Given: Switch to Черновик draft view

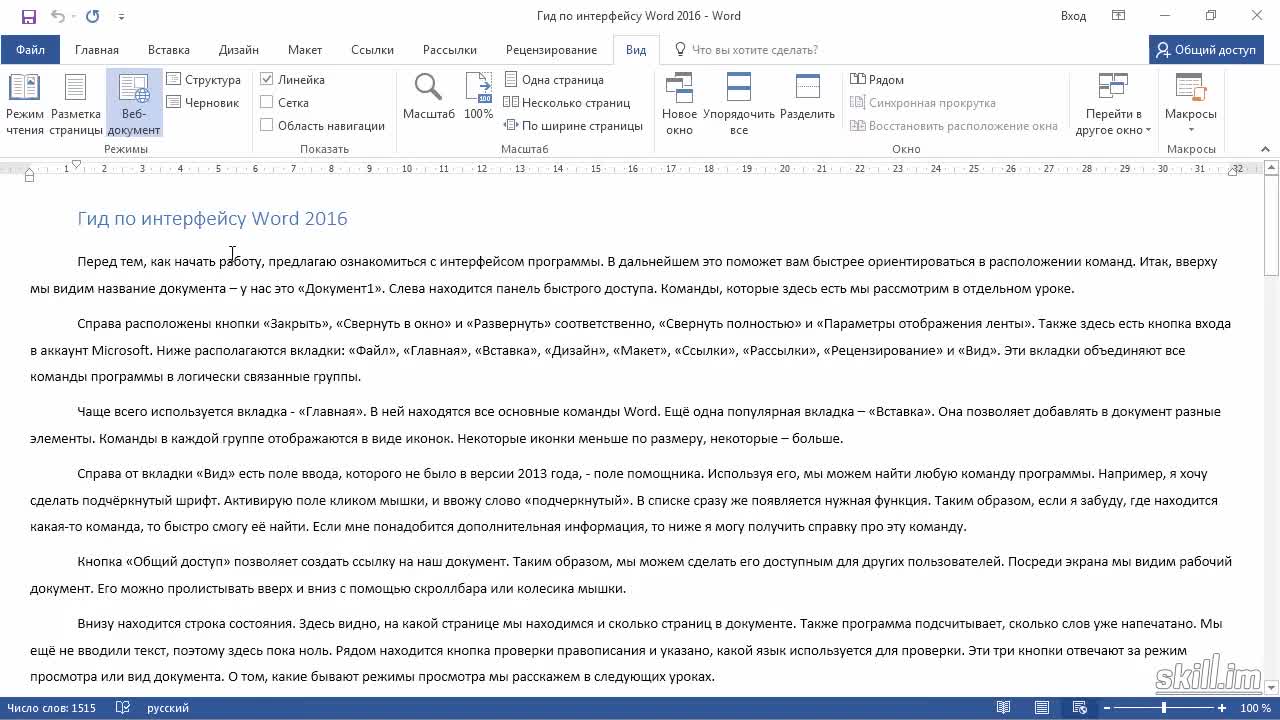Looking at the screenshot, I should pos(203,102).
